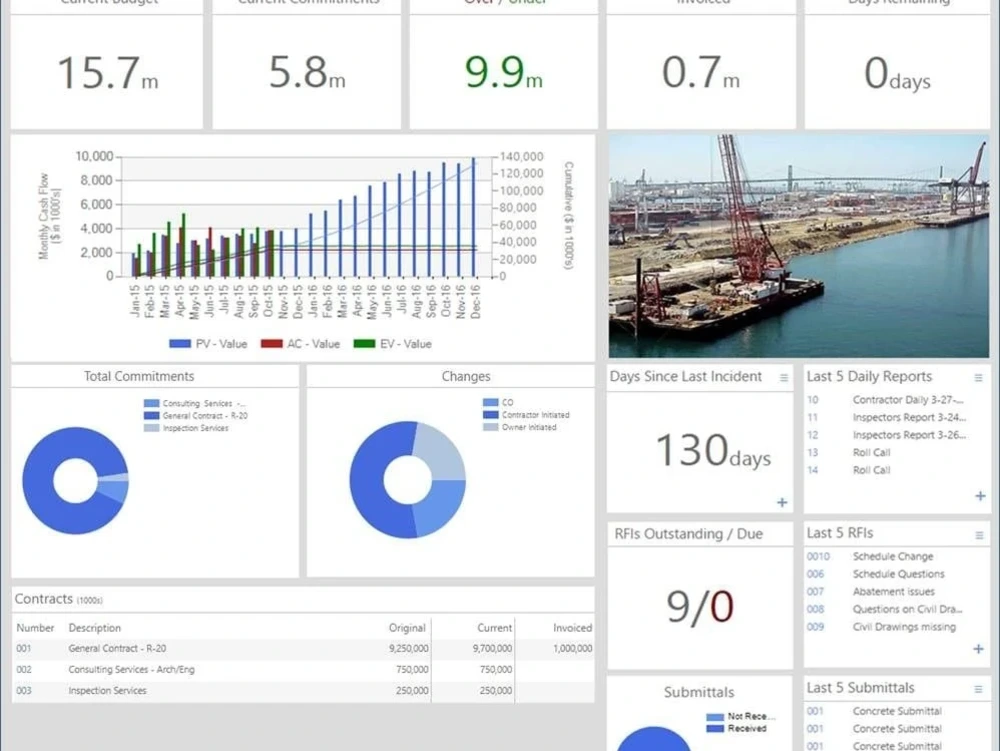Click the 9,700,000 current value cell
This screenshot has width=1000, height=751.
pyautogui.click(x=492, y=648)
